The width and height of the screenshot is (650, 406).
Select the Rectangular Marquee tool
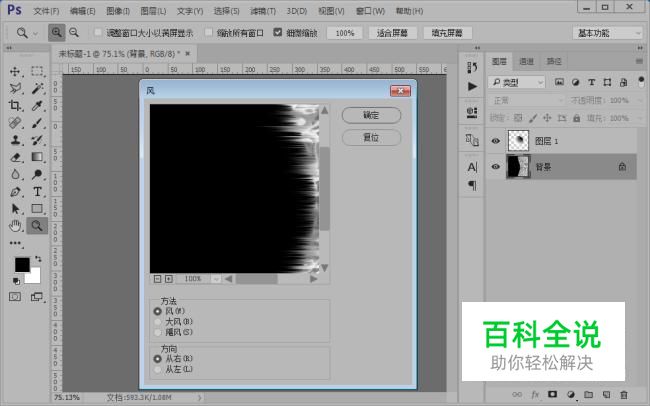(x=37, y=71)
